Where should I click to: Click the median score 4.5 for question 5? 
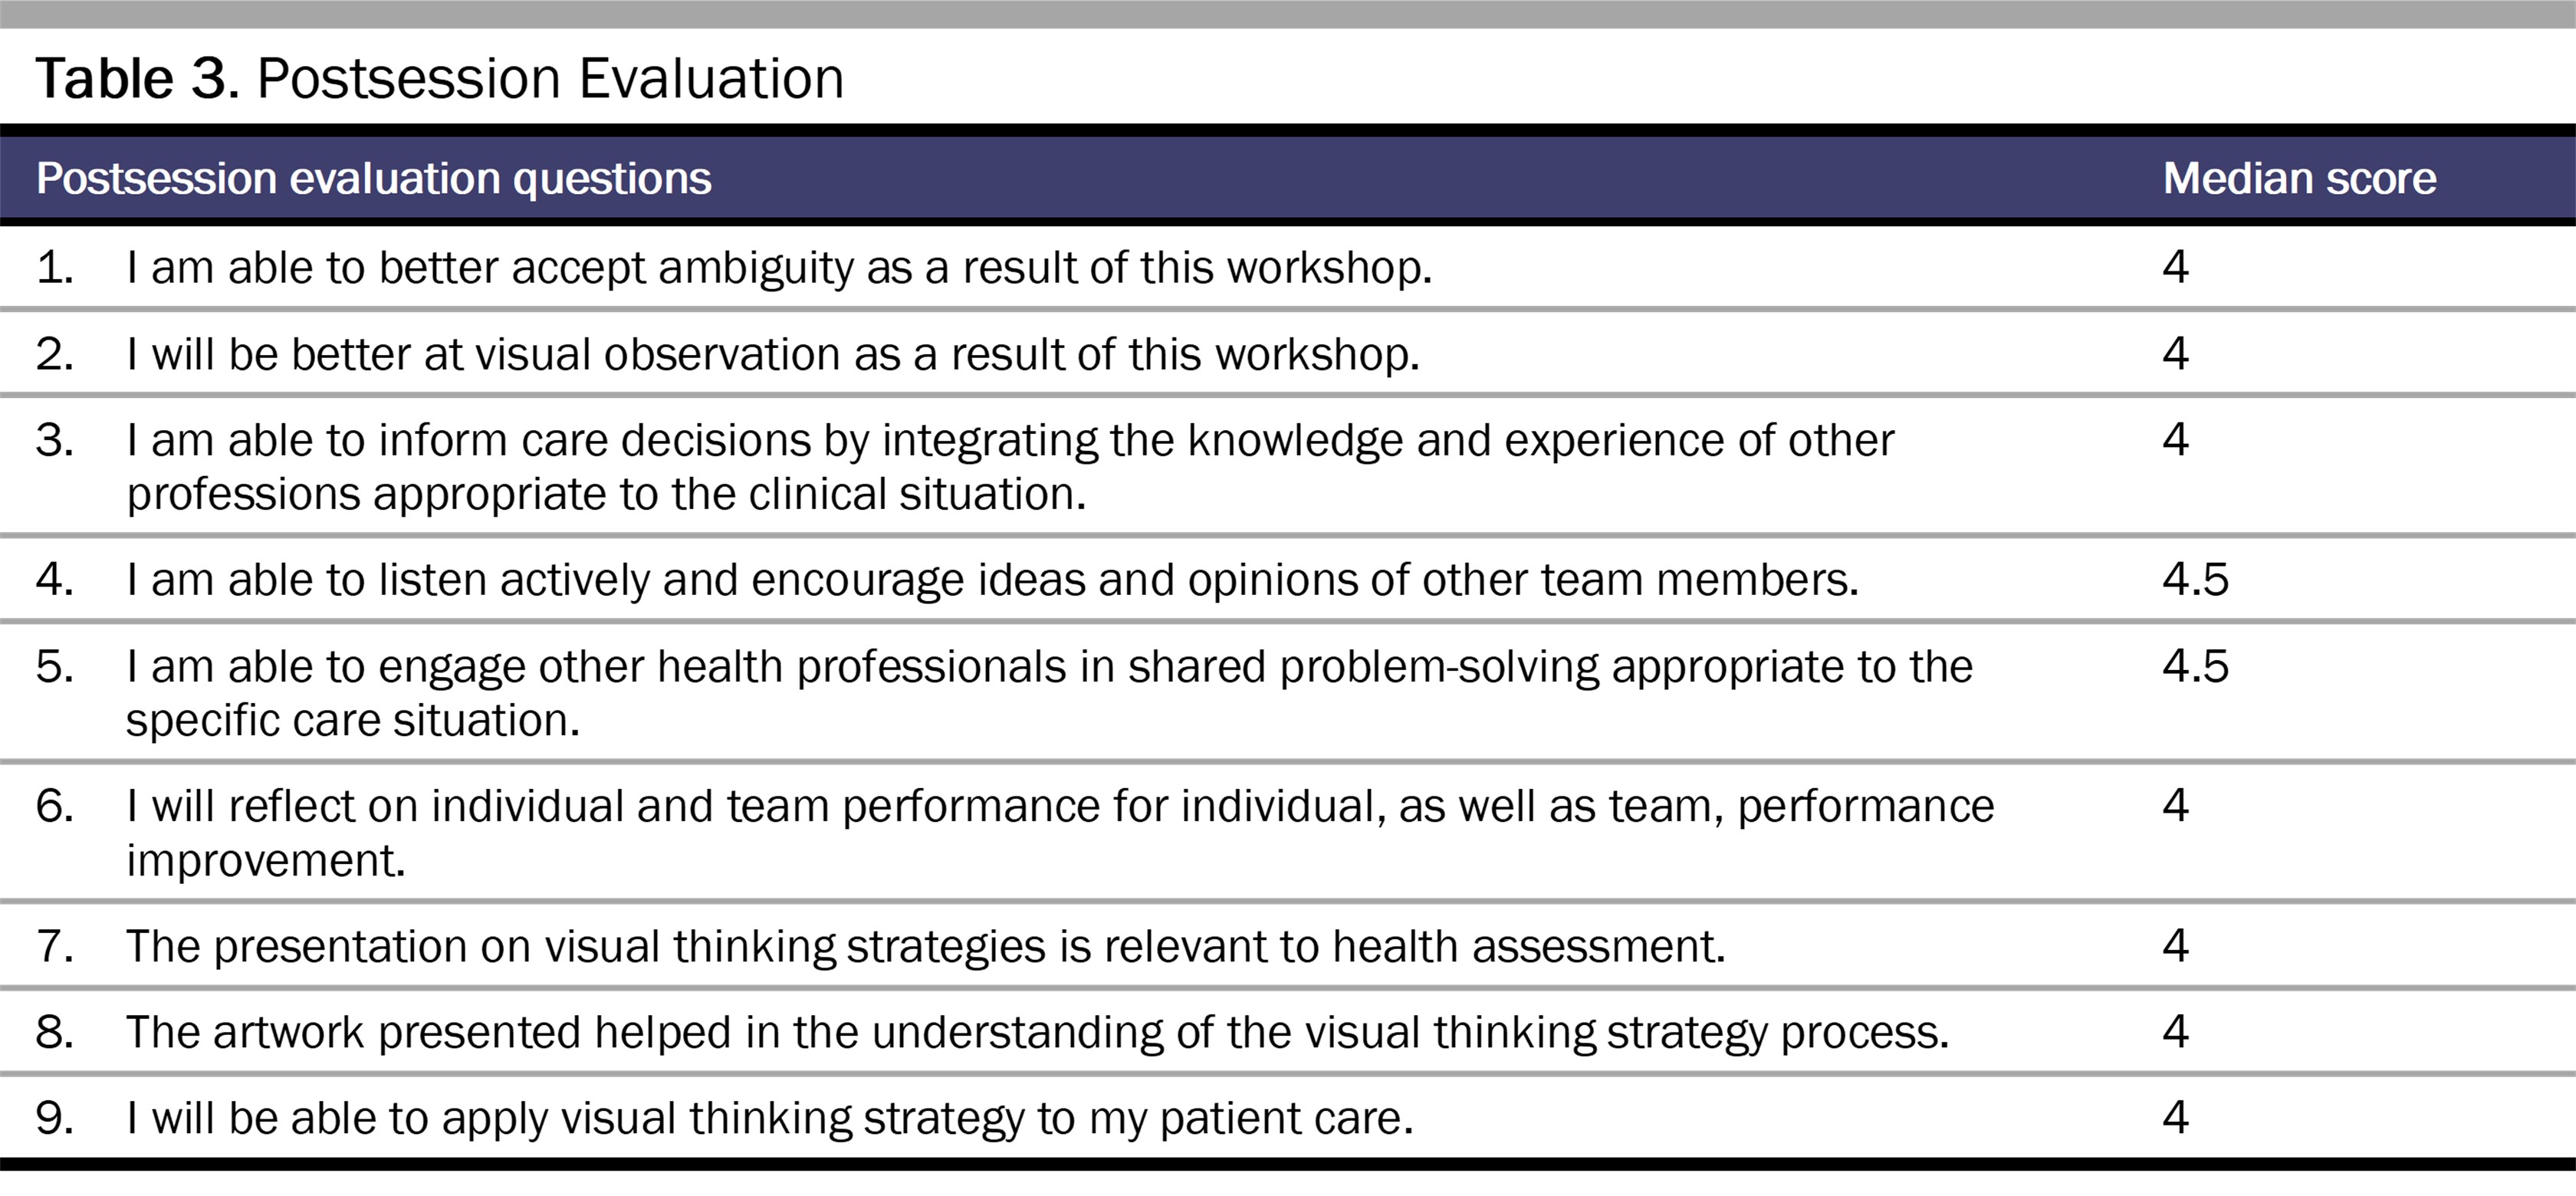pos(2196,667)
